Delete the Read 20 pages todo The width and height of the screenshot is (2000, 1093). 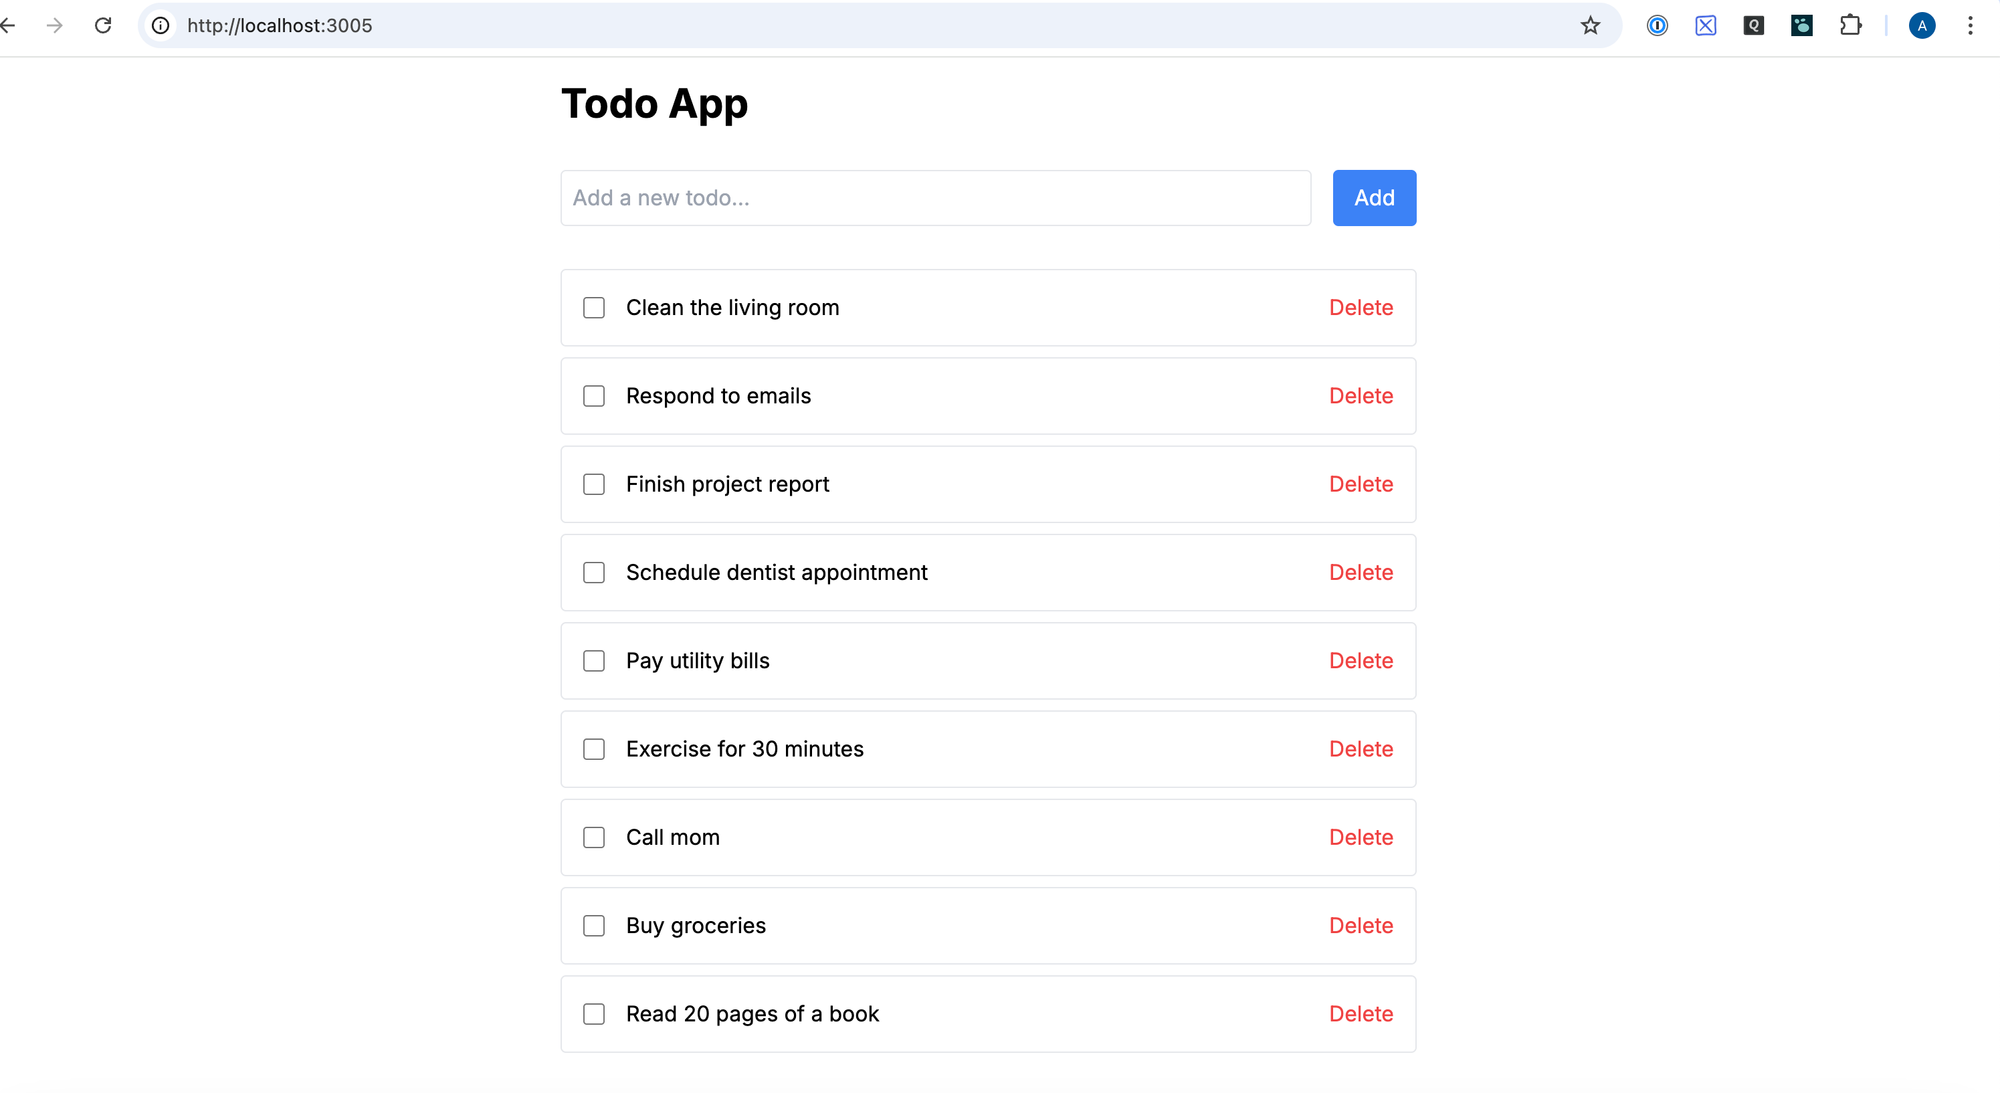click(x=1361, y=1013)
